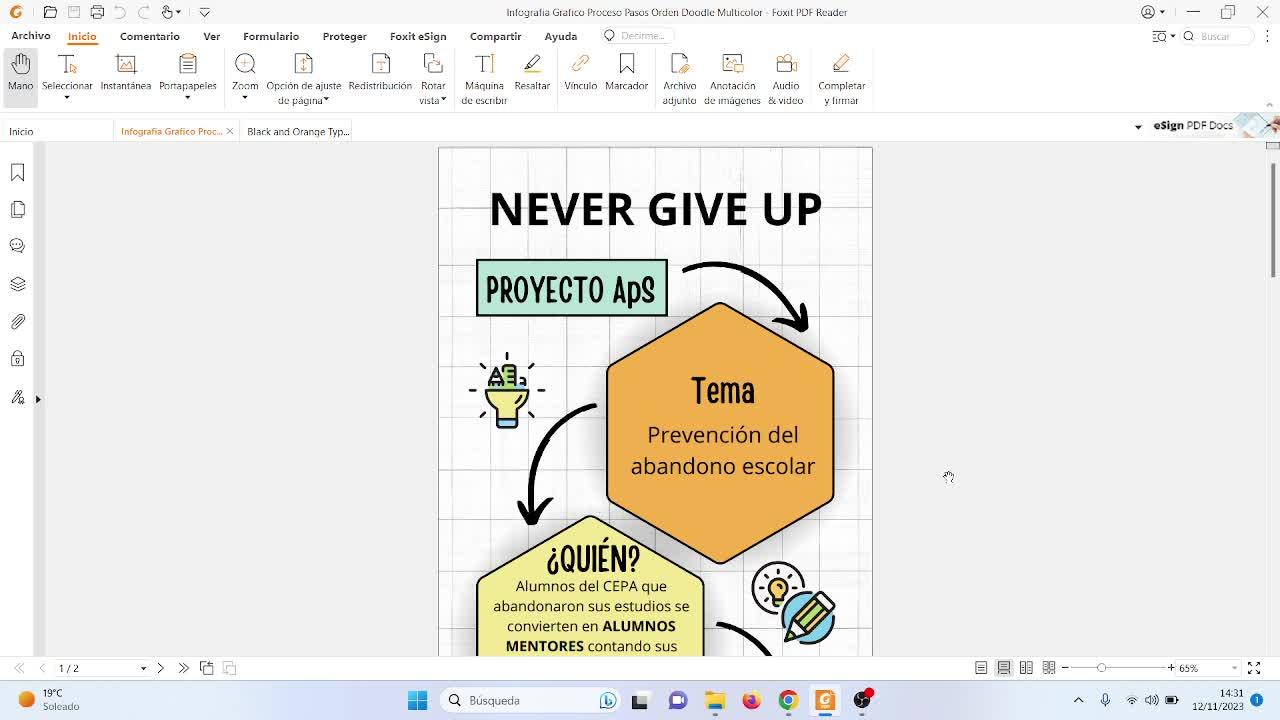Switch to Foxit eSign tab
This screenshot has width=1280, height=720.
coord(418,36)
